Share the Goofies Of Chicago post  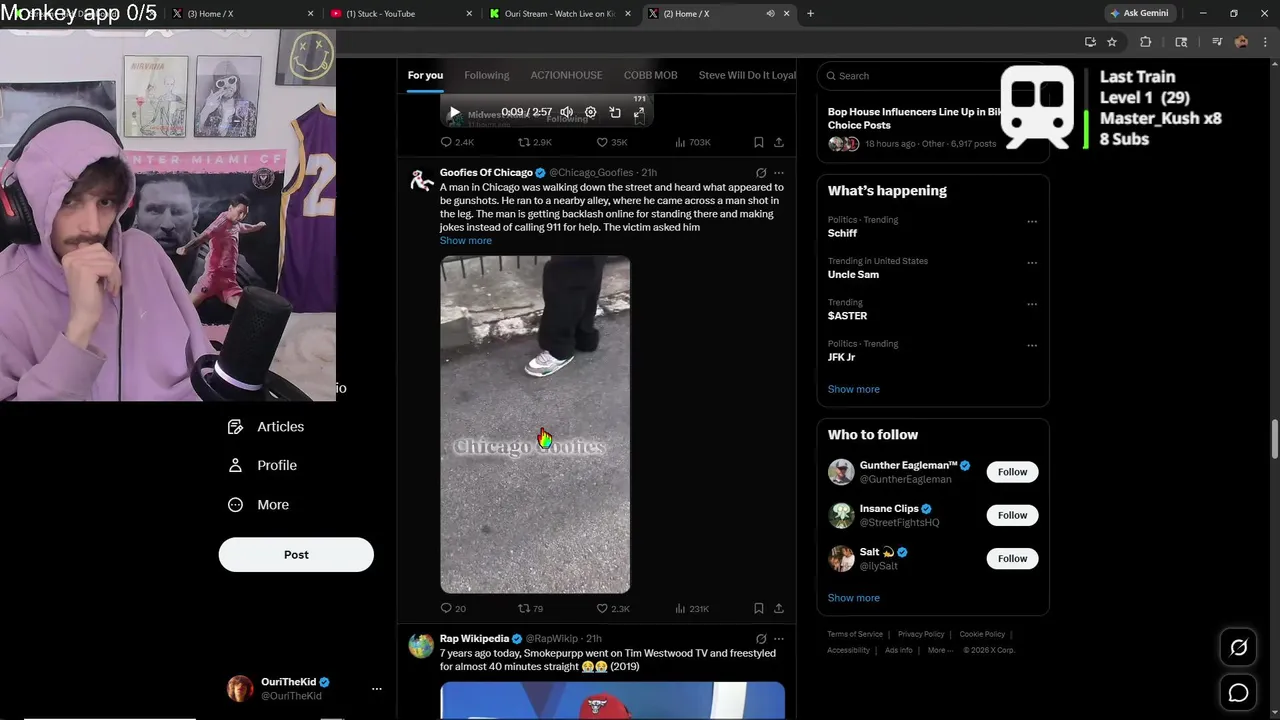coord(779,608)
